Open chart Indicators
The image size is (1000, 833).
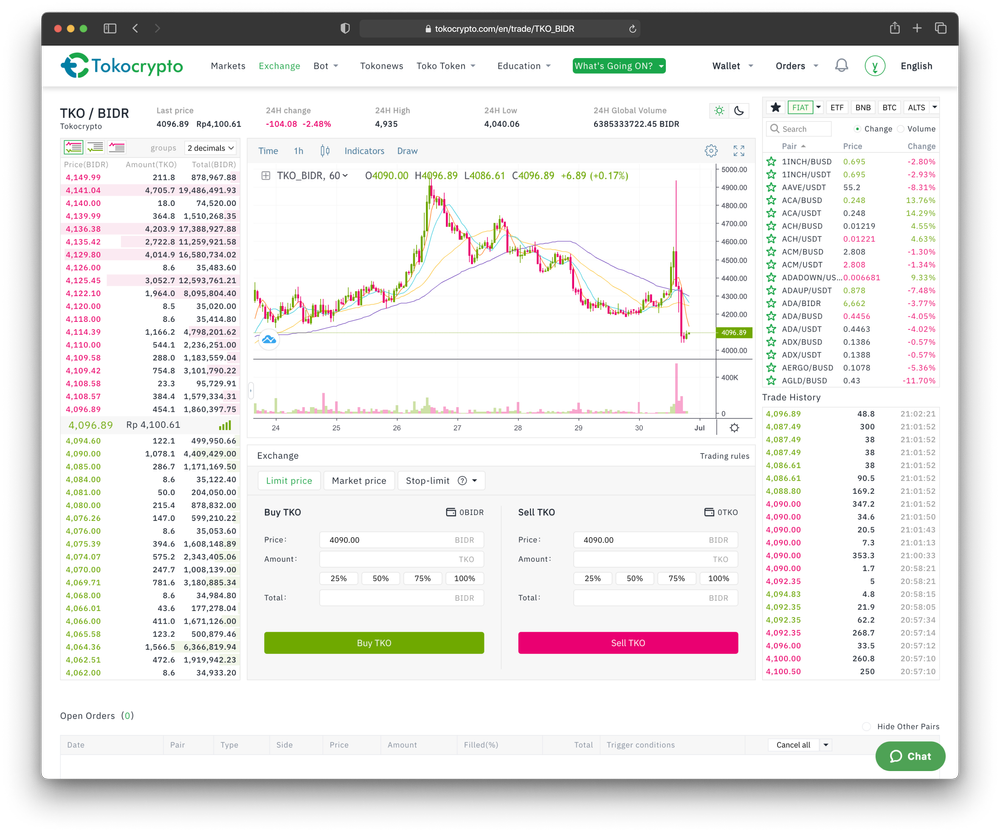(x=364, y=151)
